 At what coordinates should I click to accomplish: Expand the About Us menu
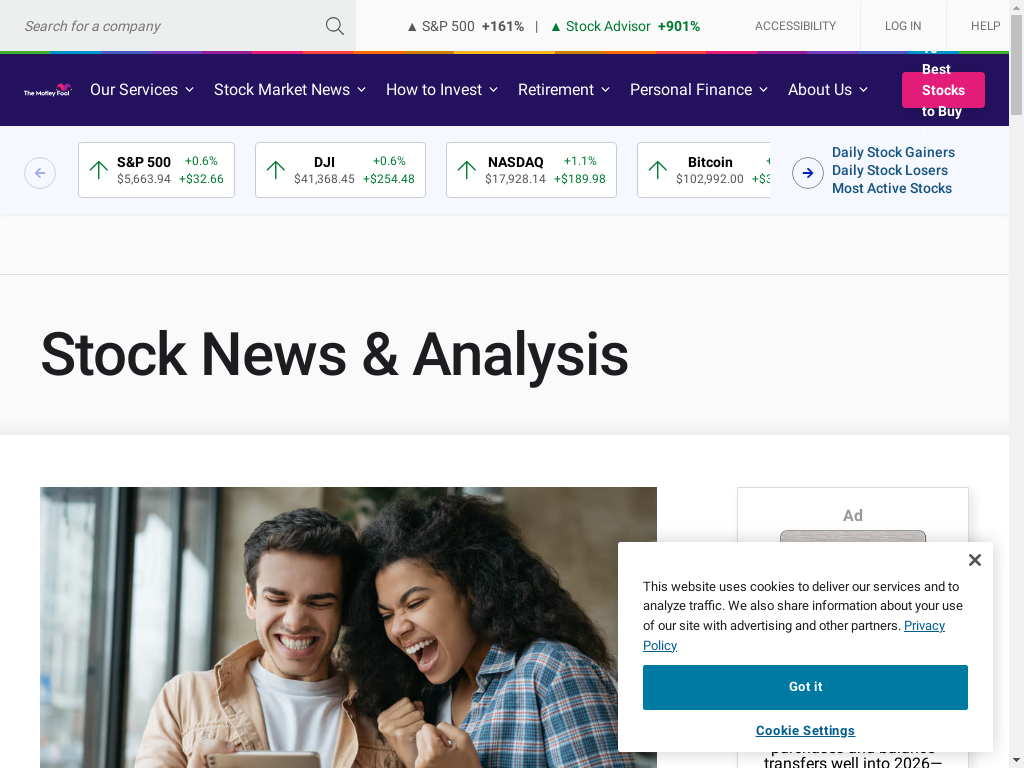pyautogui.click(x=828, y=89)
